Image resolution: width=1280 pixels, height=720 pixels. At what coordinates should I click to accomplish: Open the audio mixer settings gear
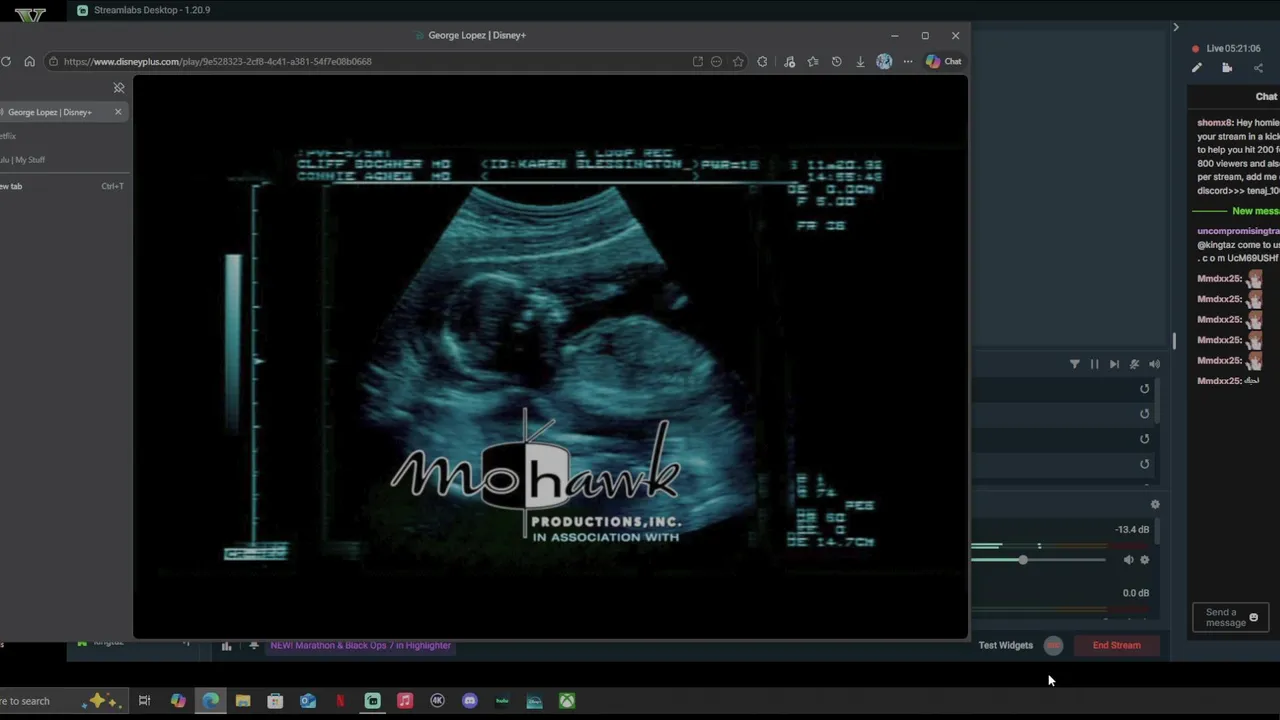tap(1155, 505)
